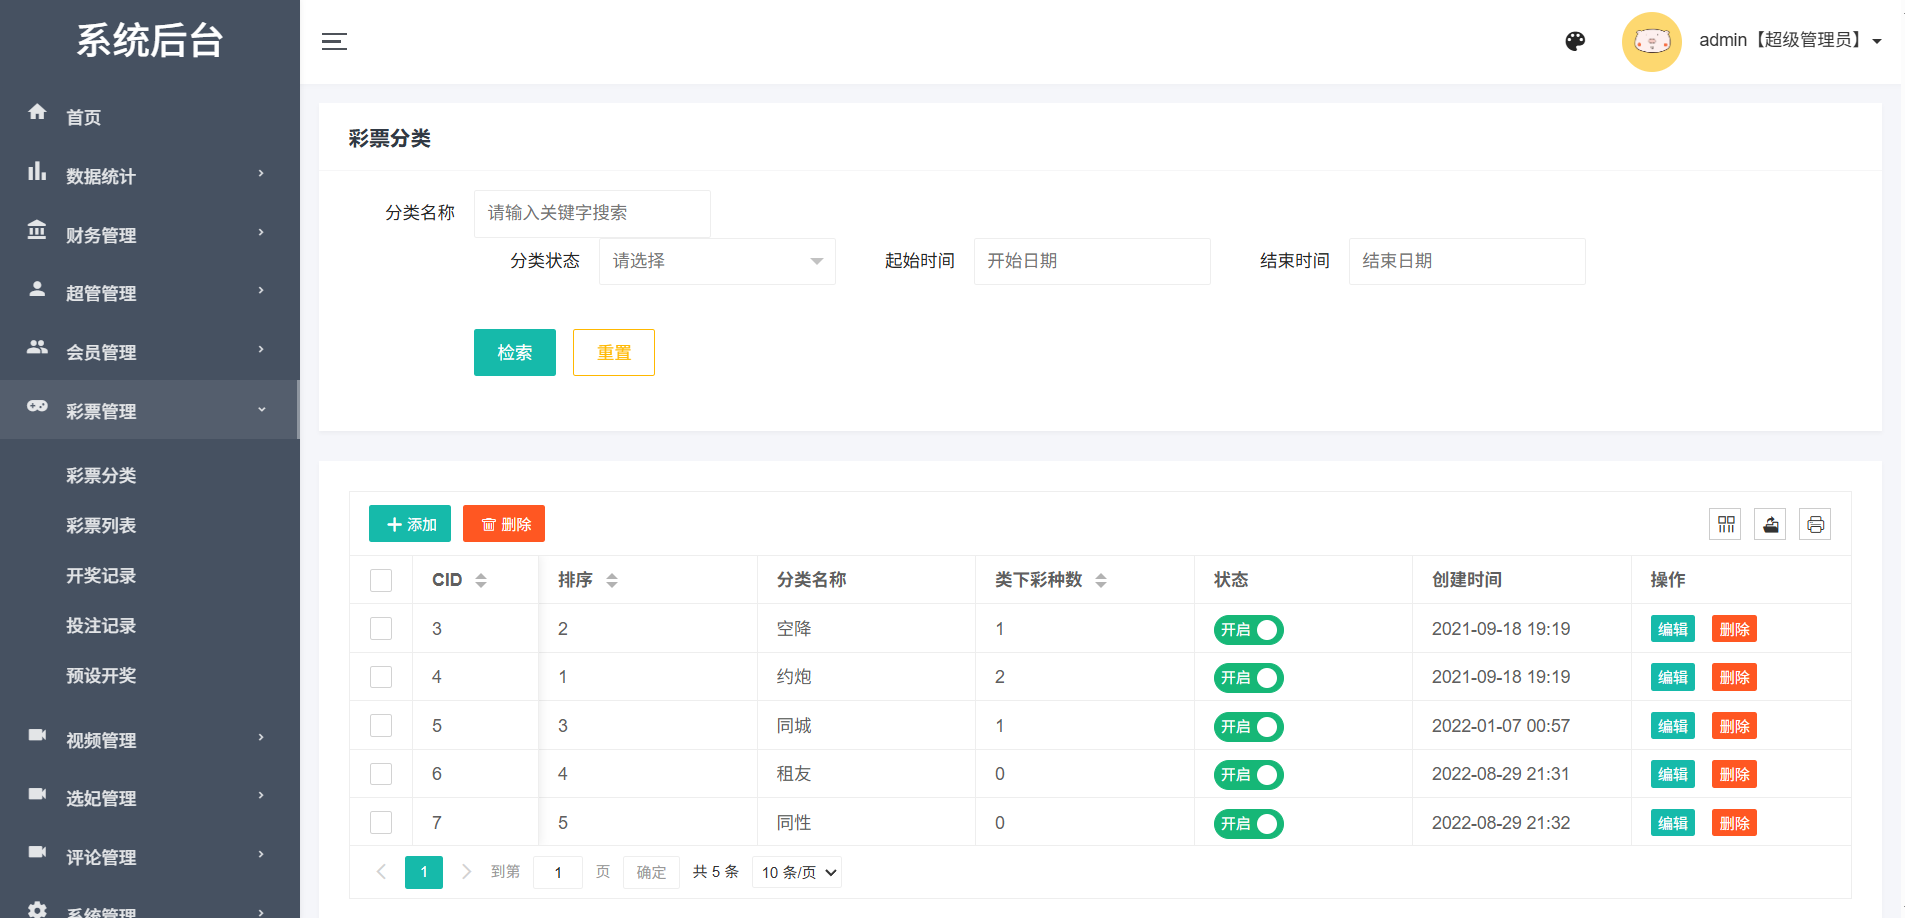Click the admin avatar image
Viewport: 1905px width, 918px height.
(x=1651, y=41)
